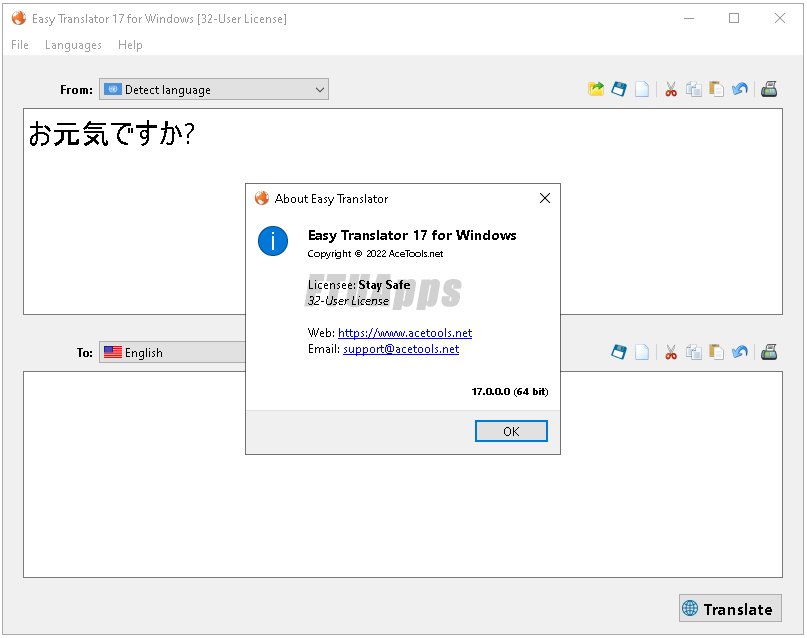Image resolution: width=807 pixels, height=638 pixels.
Task: Save translated text with floppy icon
Action: tap(619, 352)
